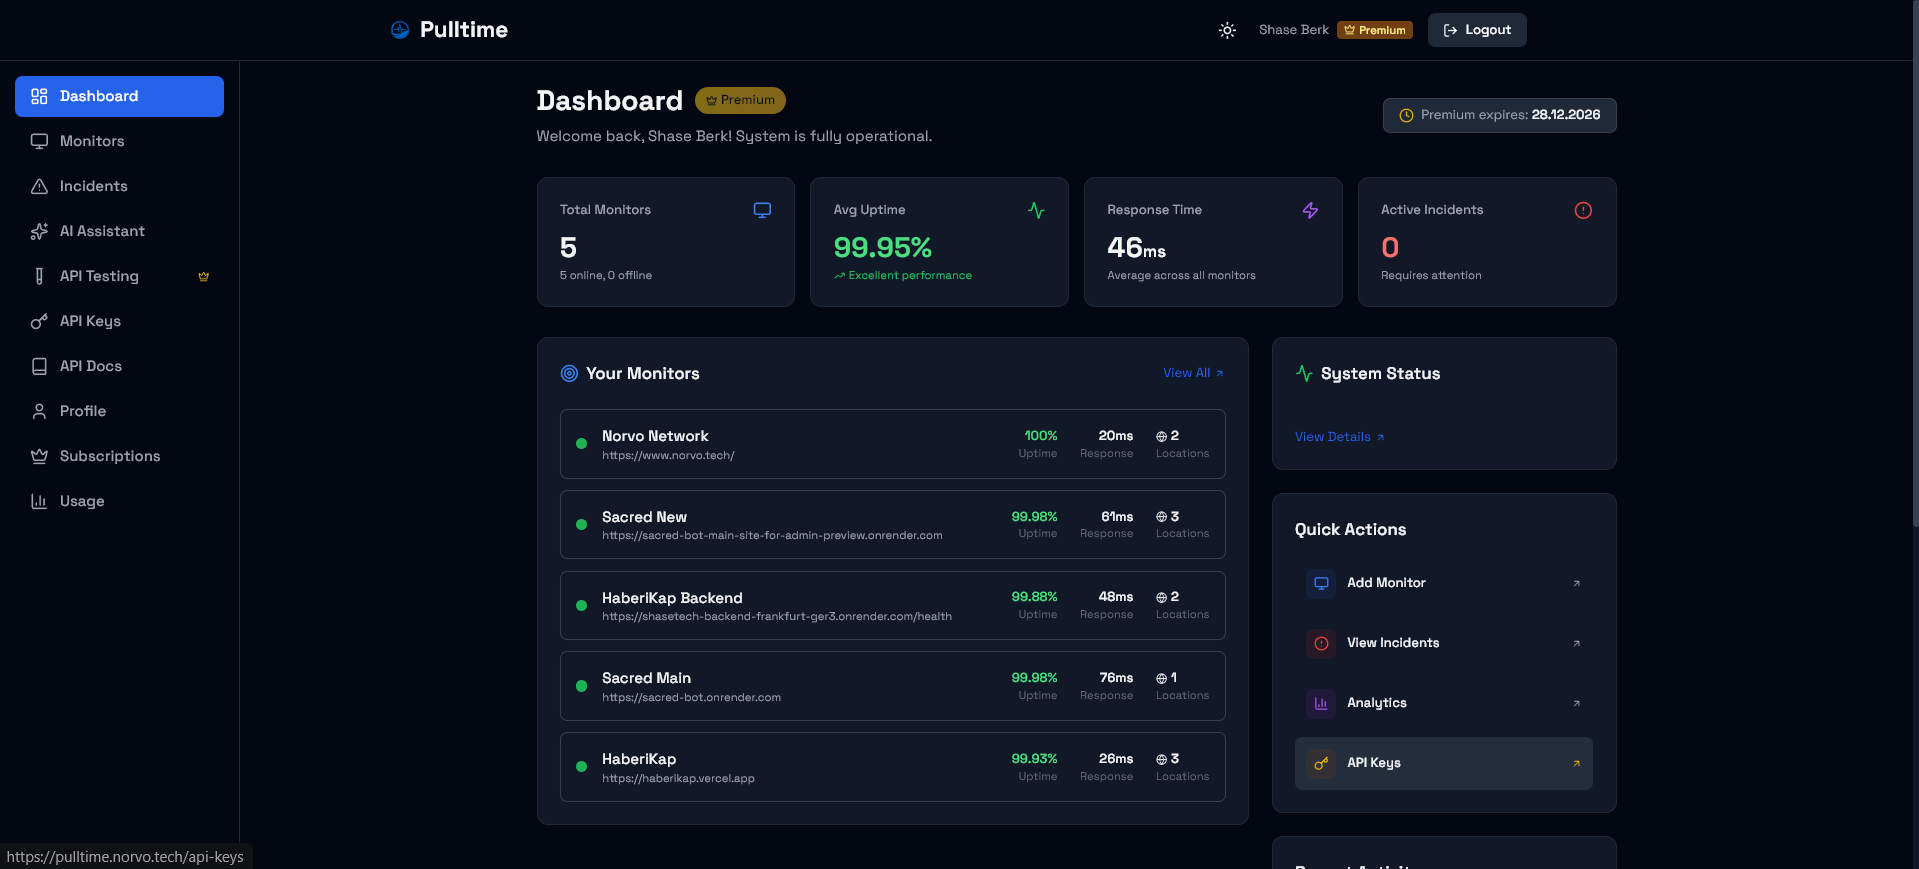This screenshot has width=1919, height=869.
Task: Click the green status dot for HaberiKap Backend
Action: point(581,605)
